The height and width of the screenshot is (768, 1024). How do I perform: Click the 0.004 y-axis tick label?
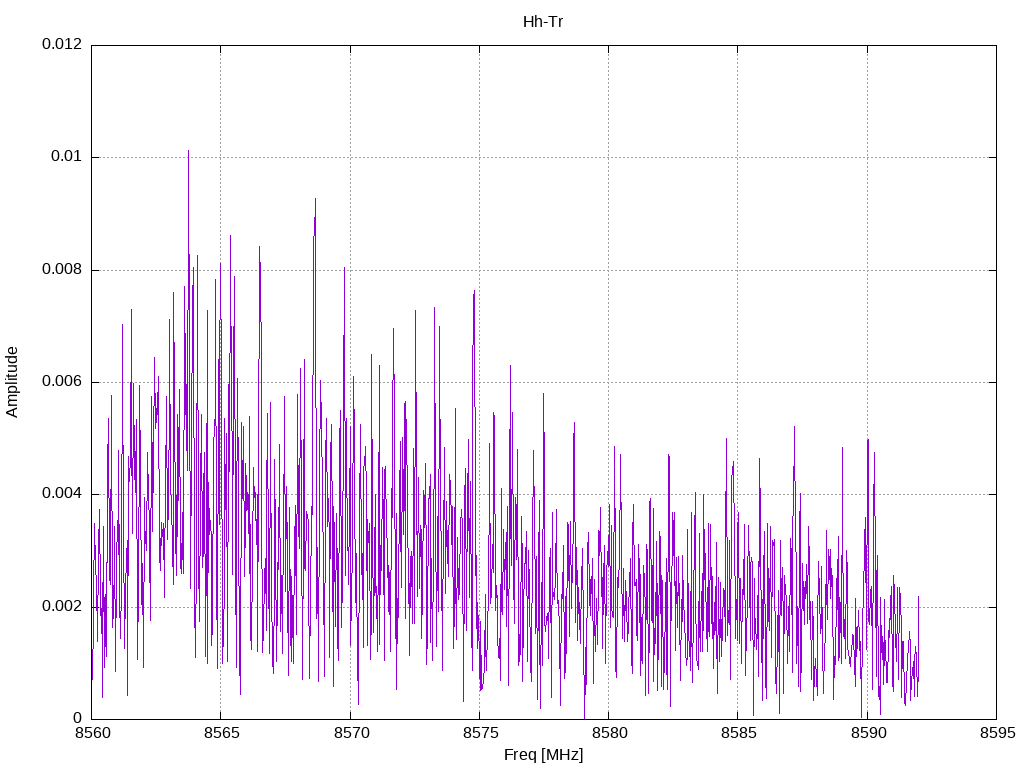[x=62, y=494]
